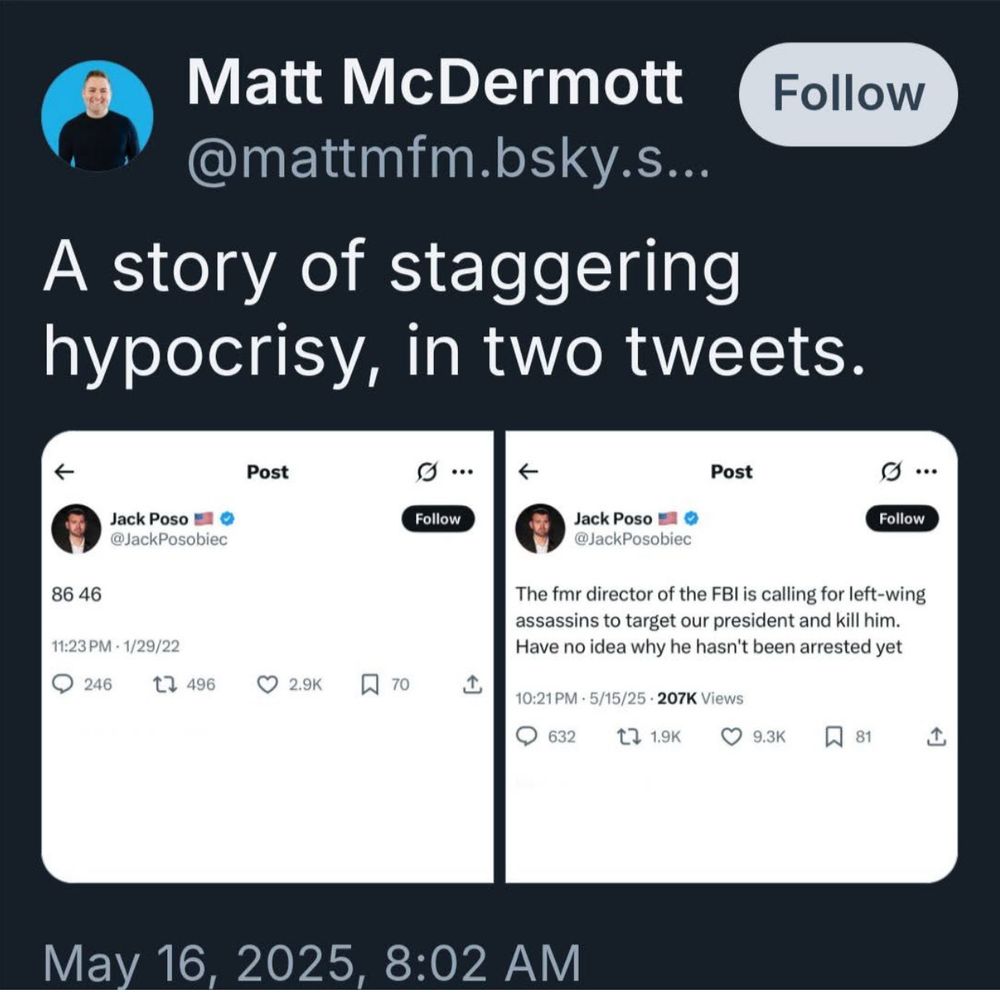Screen dimensions: 1000x993
Task: Open the more options dots in right tweet
Action: click(x=926, y=471)
